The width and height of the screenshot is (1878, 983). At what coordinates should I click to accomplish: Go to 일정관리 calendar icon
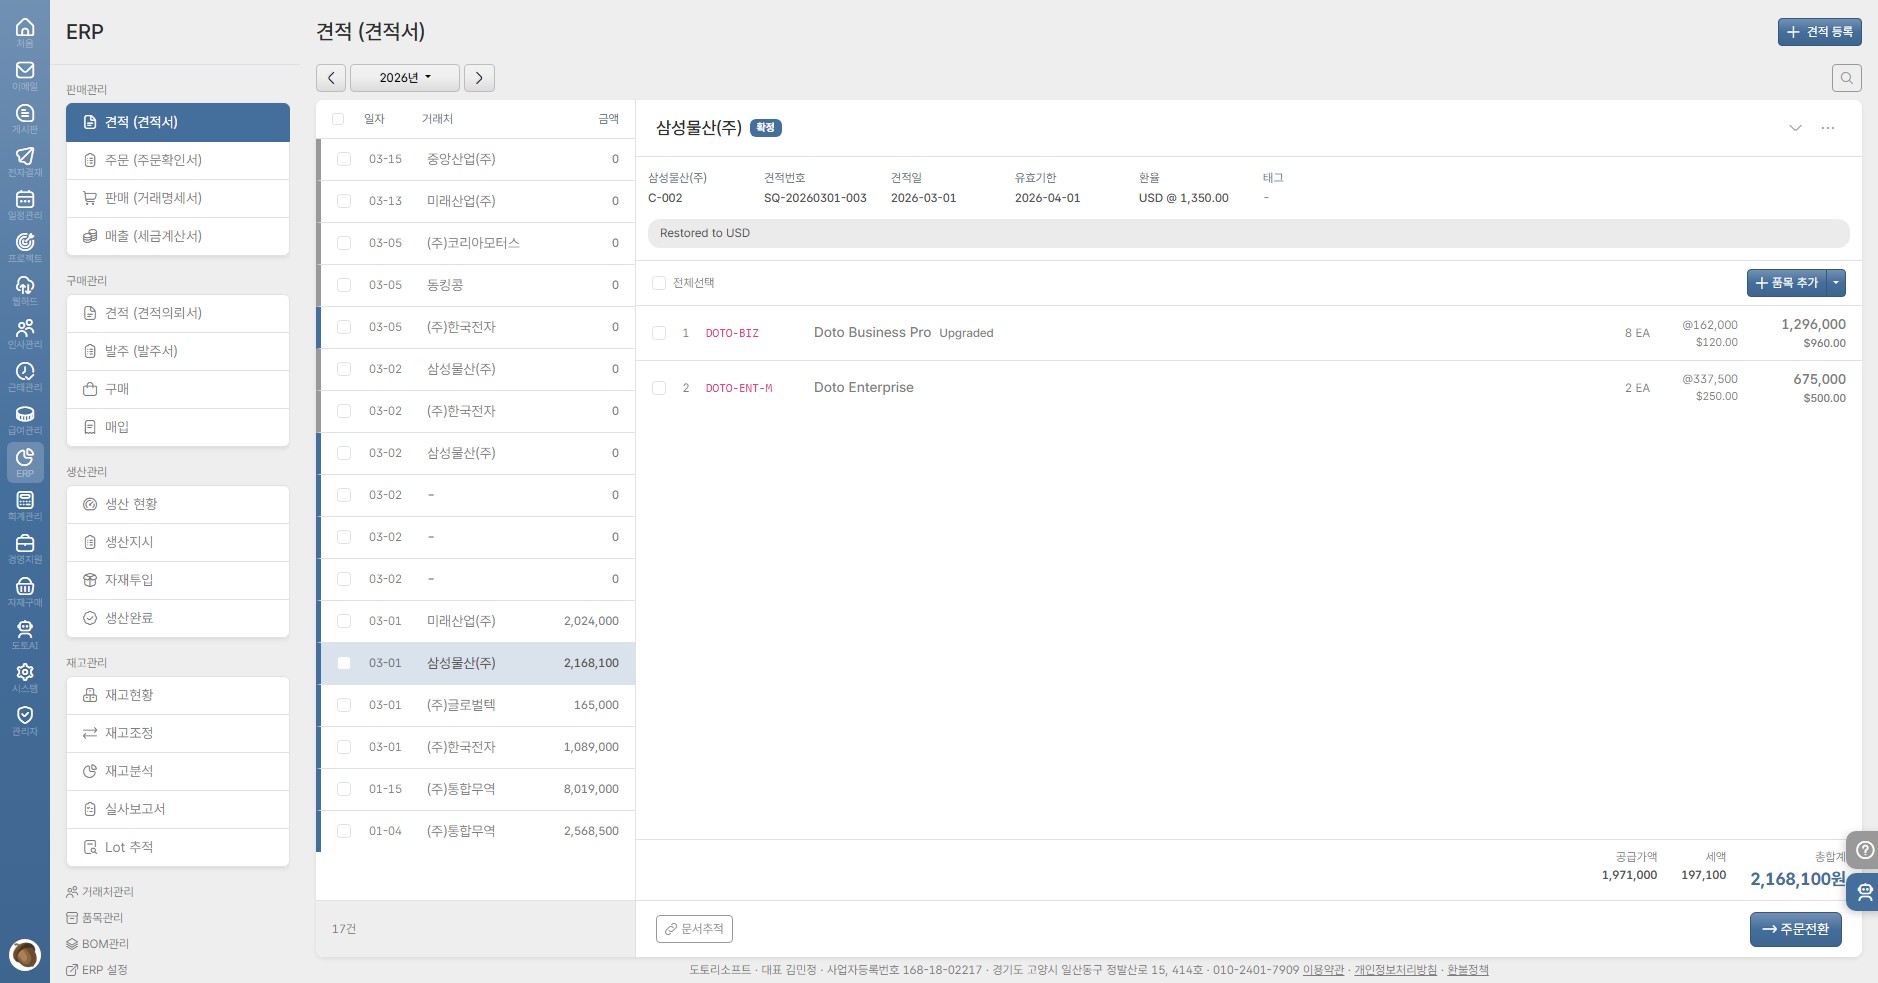[x=25, y=203]
